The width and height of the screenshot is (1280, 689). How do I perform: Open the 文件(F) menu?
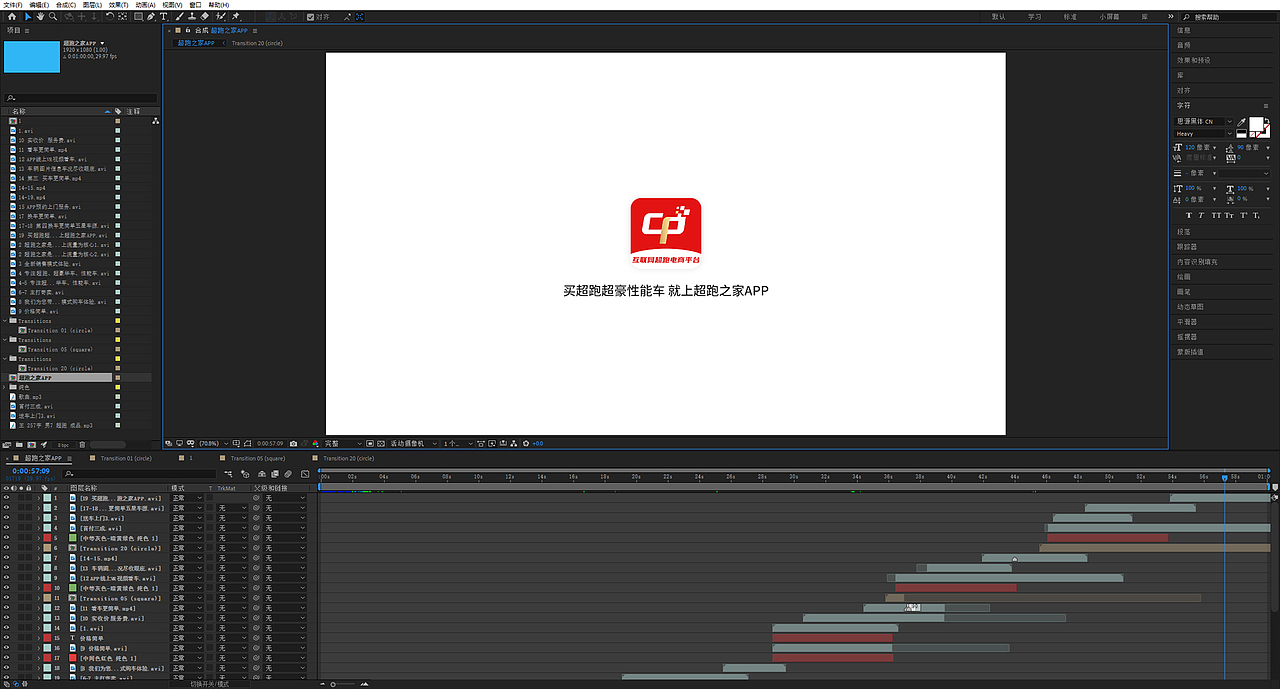tap(12, 5)
